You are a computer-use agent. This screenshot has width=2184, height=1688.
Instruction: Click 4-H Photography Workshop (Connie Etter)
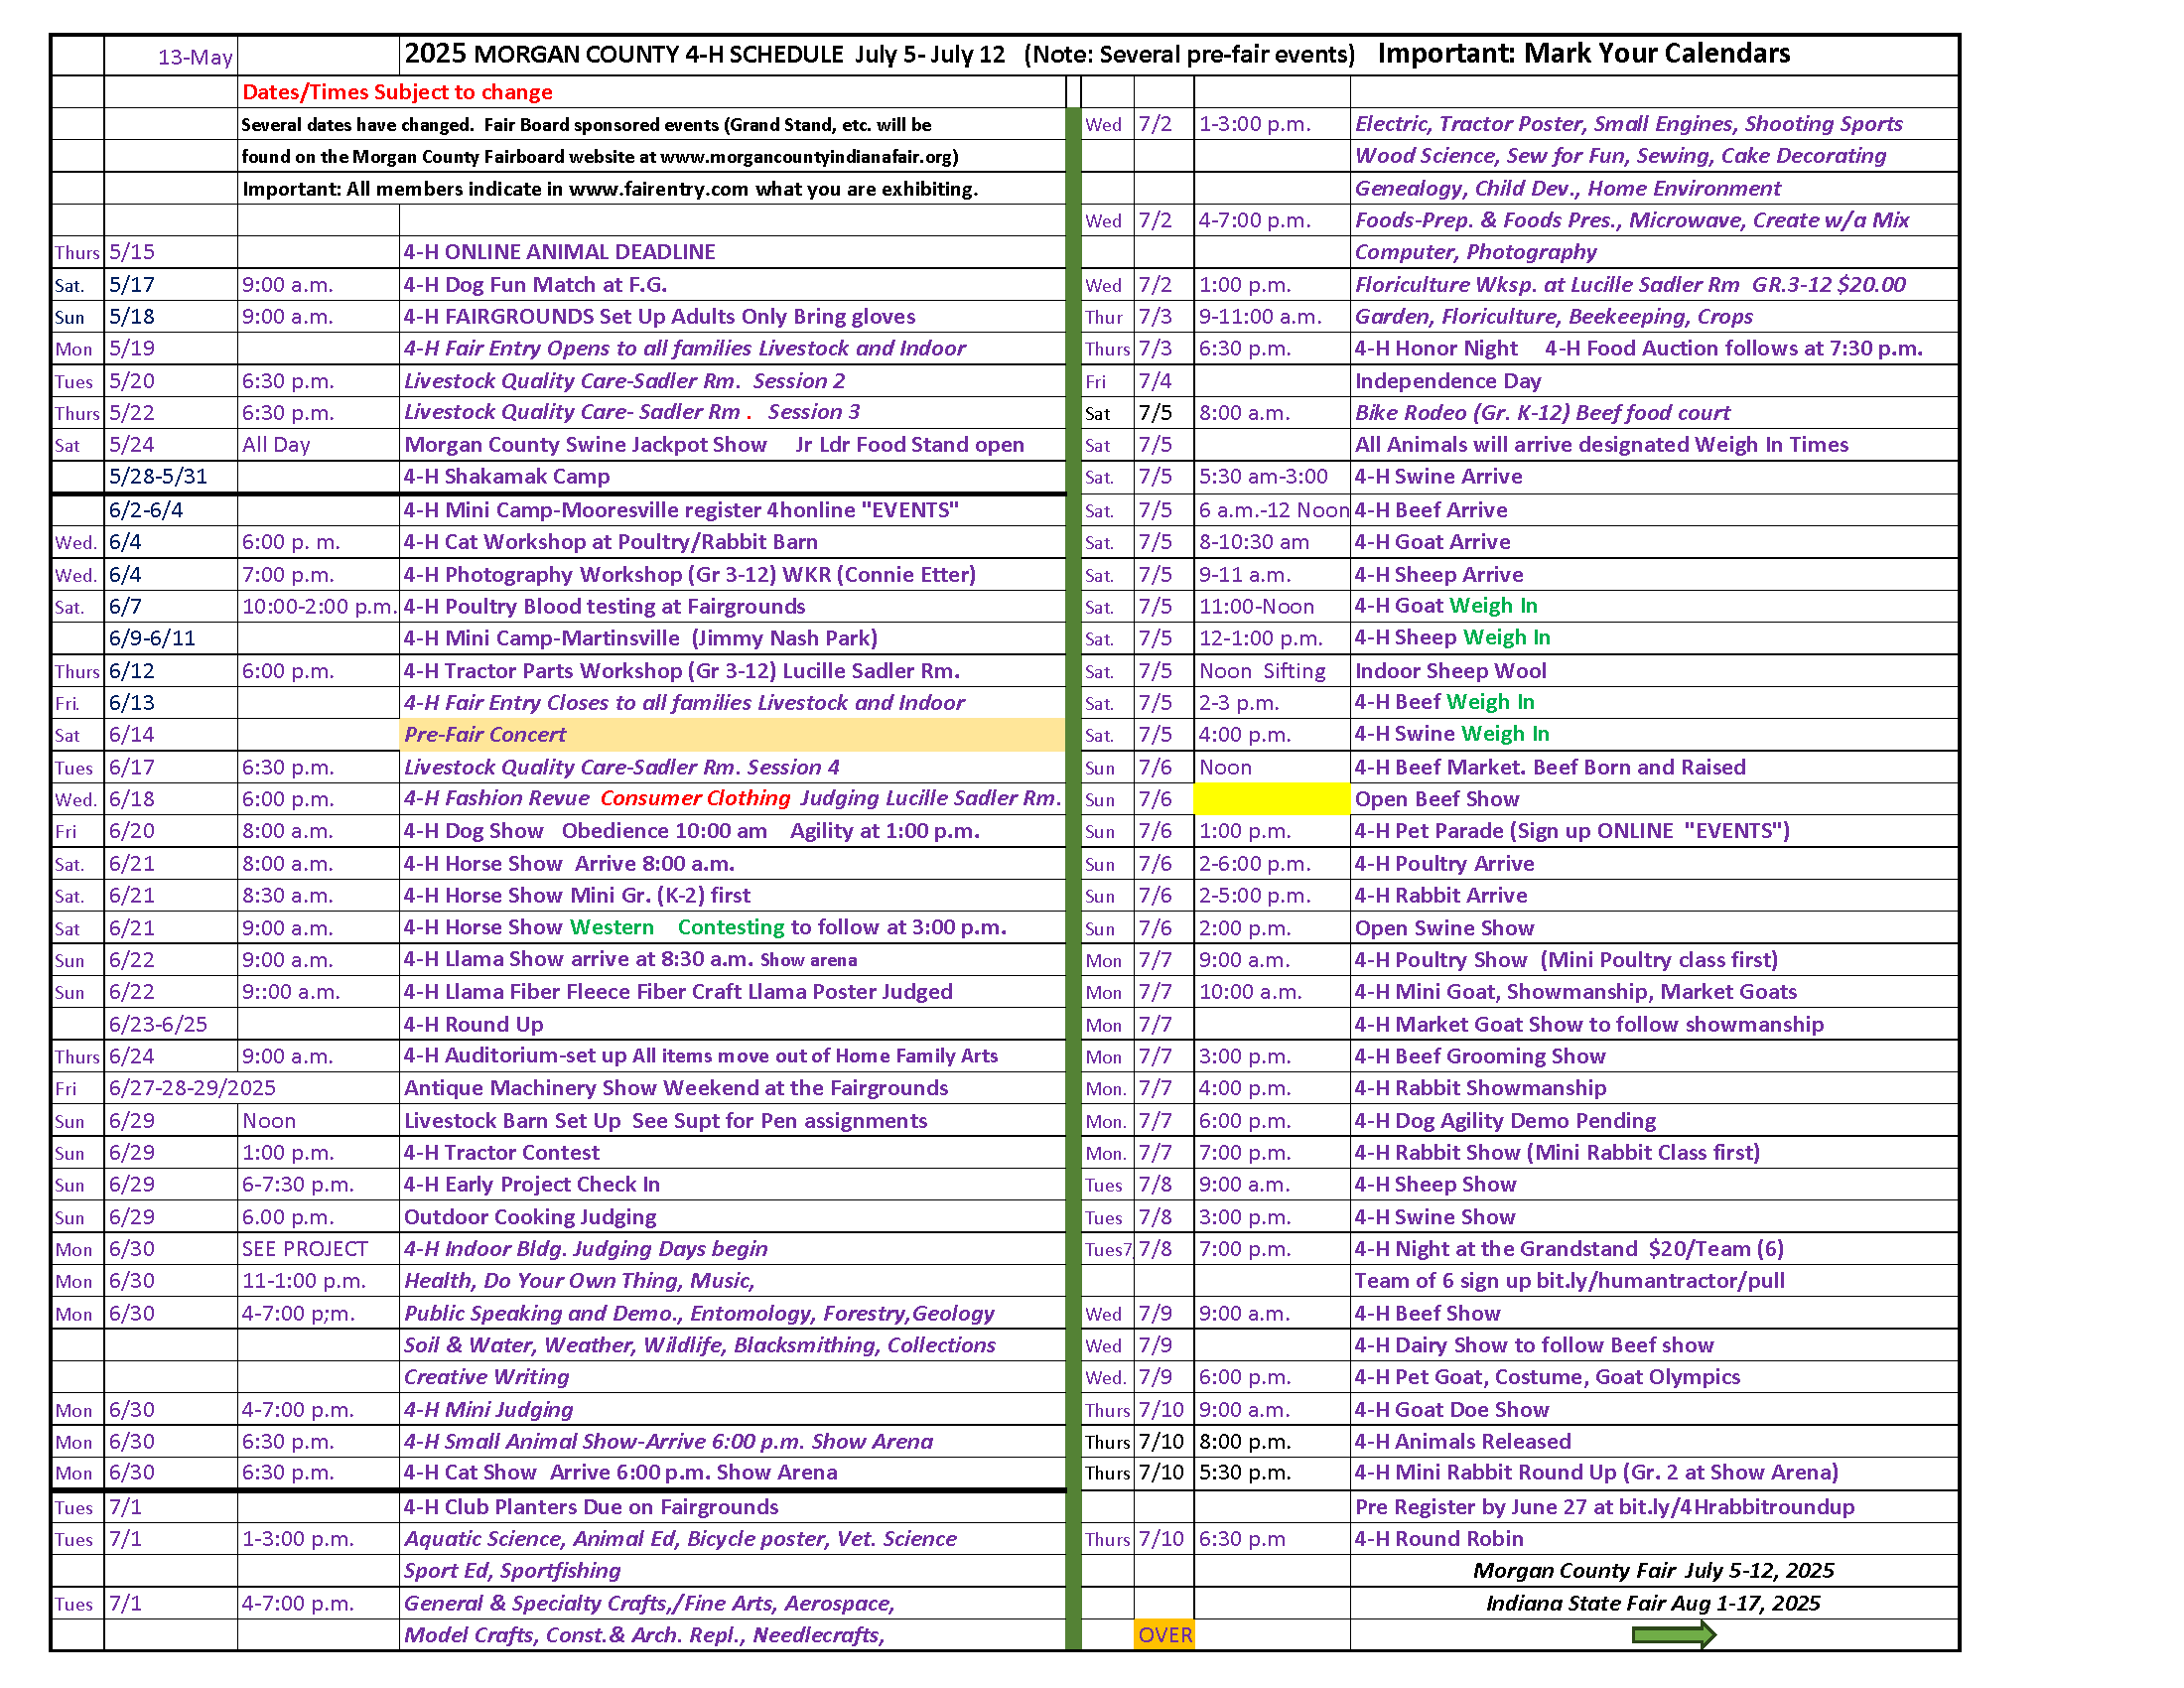pos(689,575)
